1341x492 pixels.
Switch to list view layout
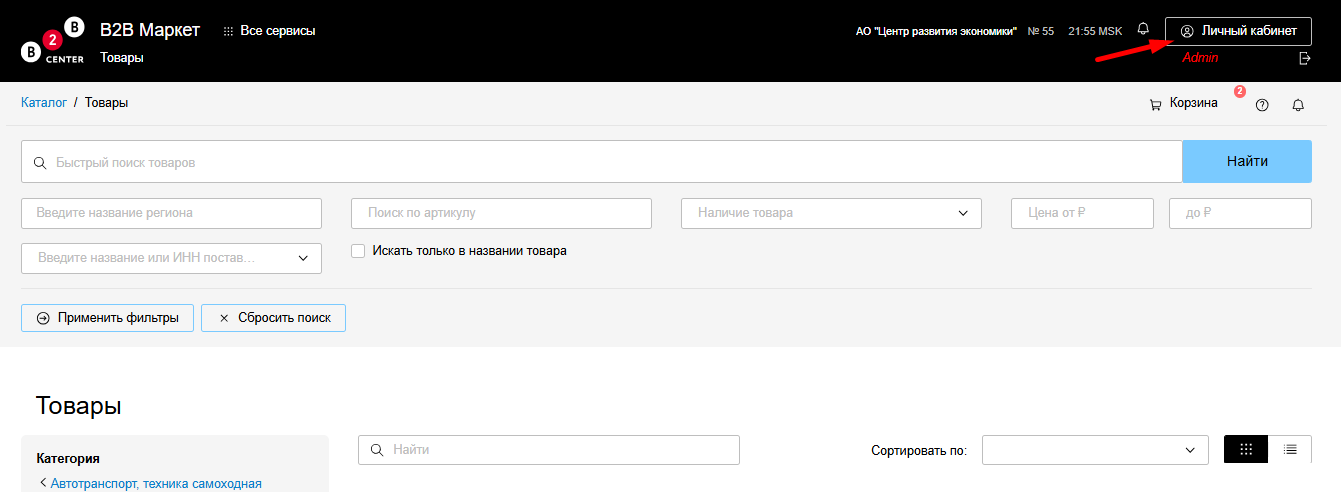pos(1290,450)
